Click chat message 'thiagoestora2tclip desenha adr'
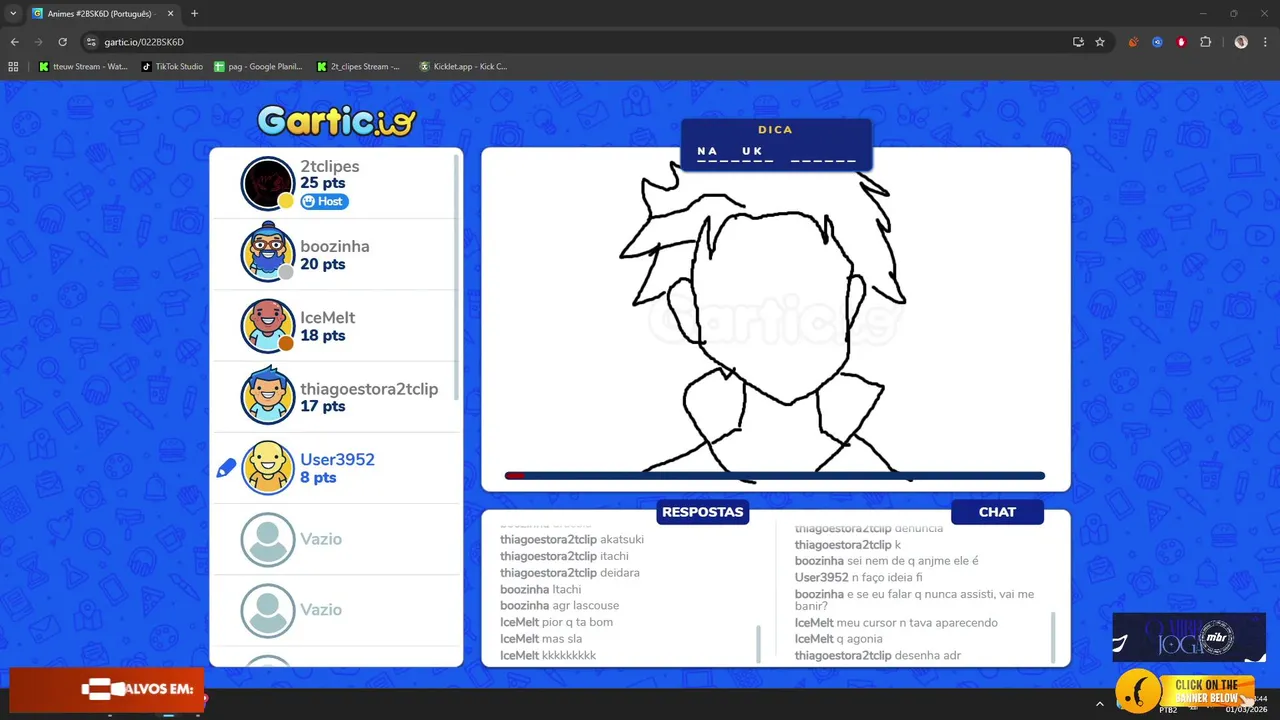Image resolution: width=1280 pixels, height=720 pixels. (x=878, y=656)
